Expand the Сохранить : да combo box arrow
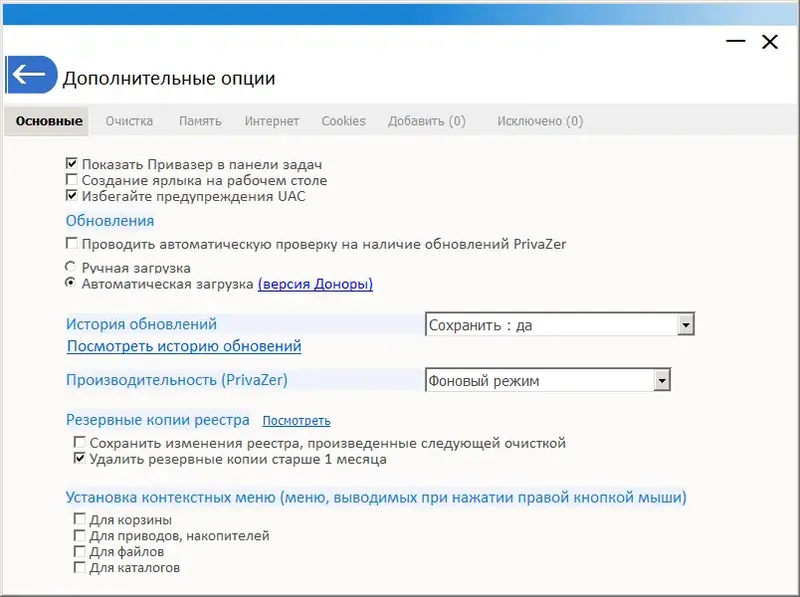The height and width of the screenshot is (597, 800). tap(688, 324)
